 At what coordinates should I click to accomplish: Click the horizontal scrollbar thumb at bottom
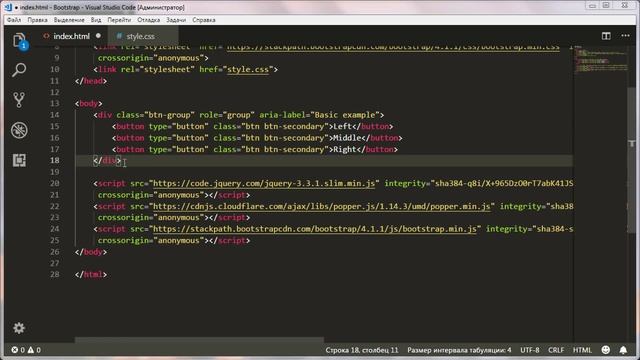pos(199,340)
